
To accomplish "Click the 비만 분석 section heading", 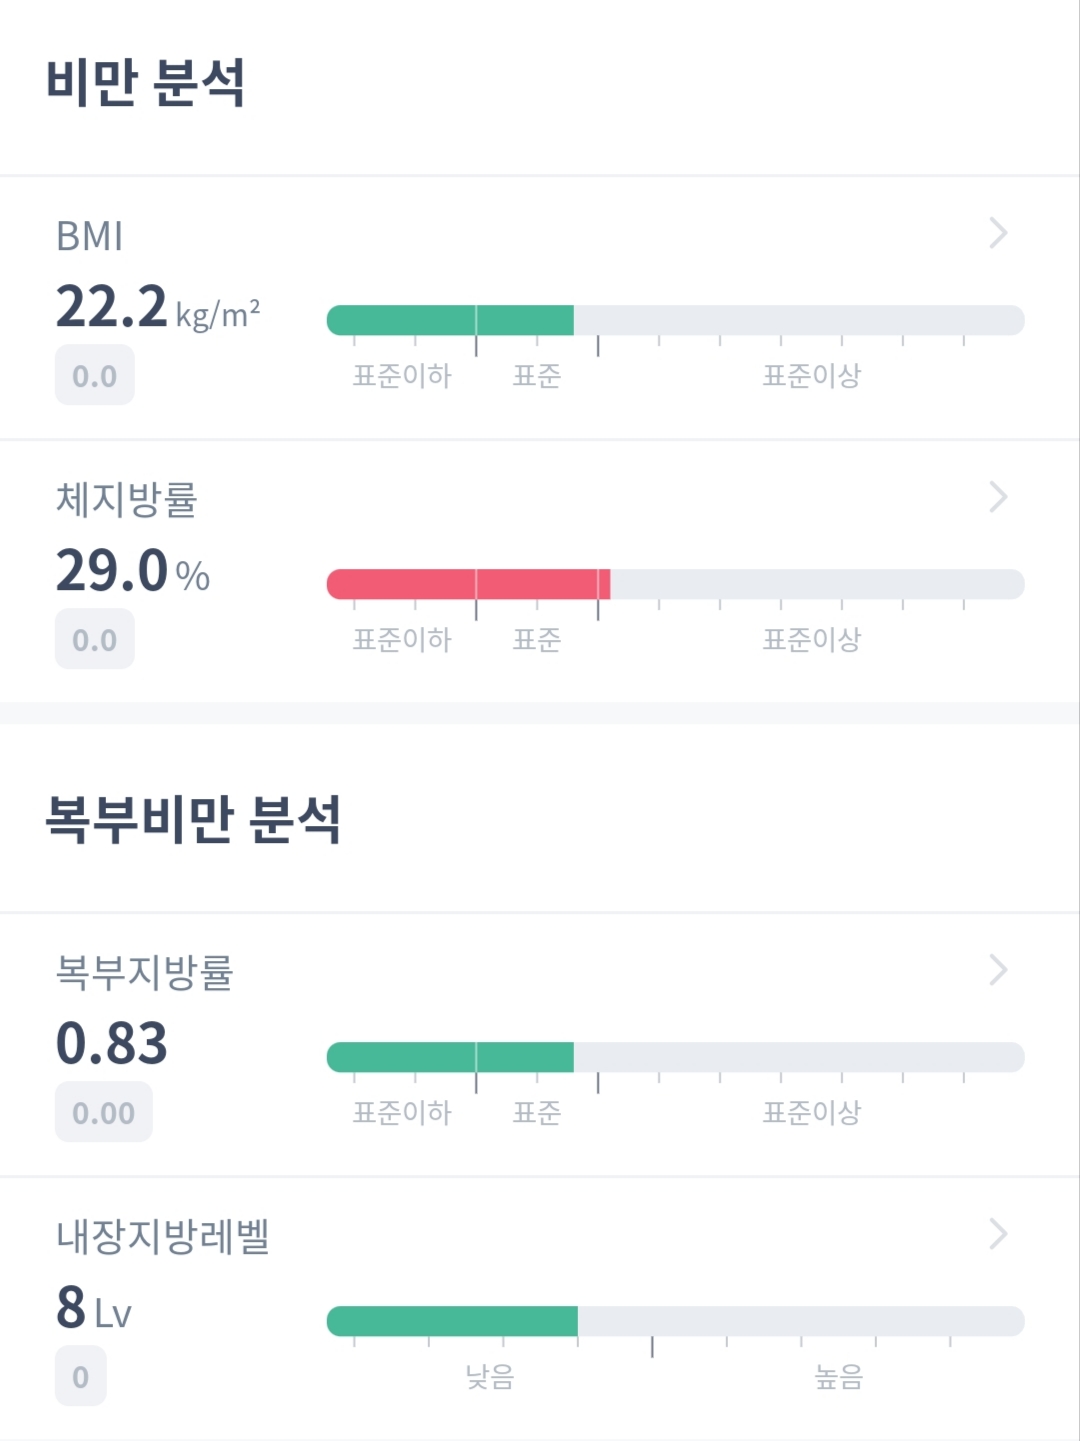I will point(146,83).
